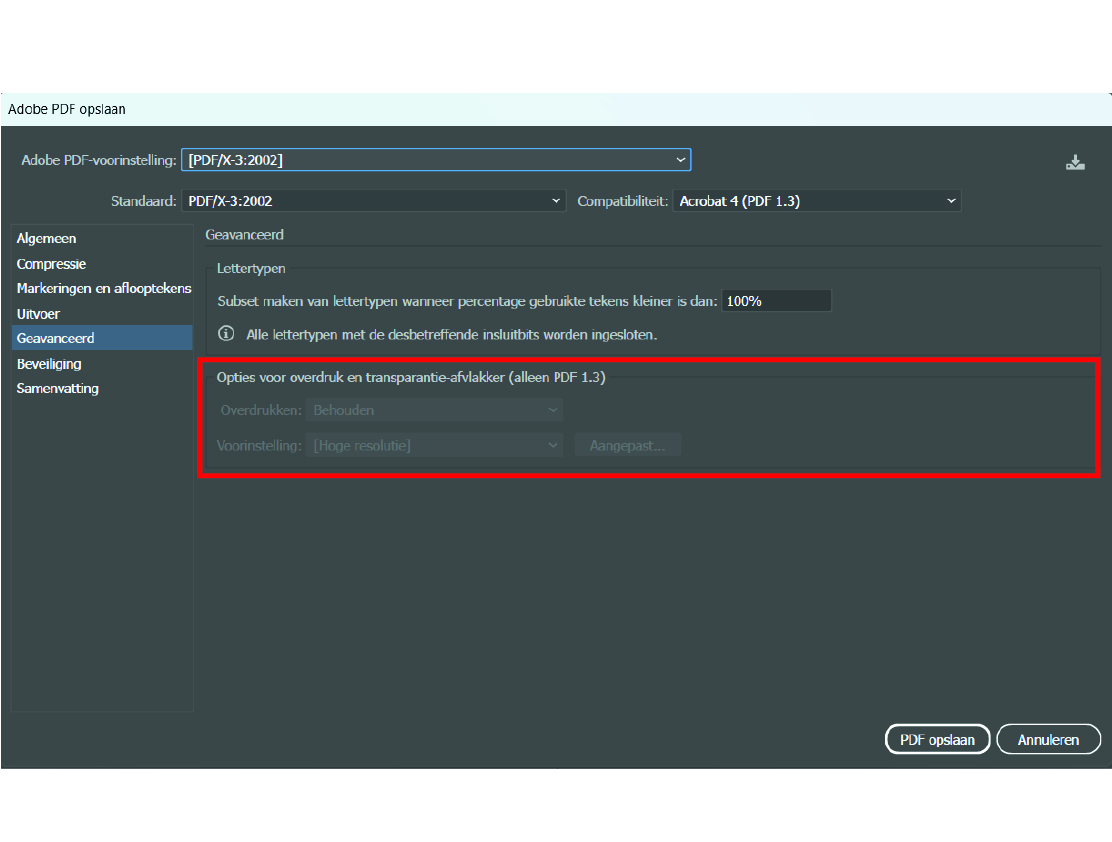The width and height of the screenshot is (1112, 842).
Task: Select Compressie in the sidebar
Action: click(x=52, y=264)
